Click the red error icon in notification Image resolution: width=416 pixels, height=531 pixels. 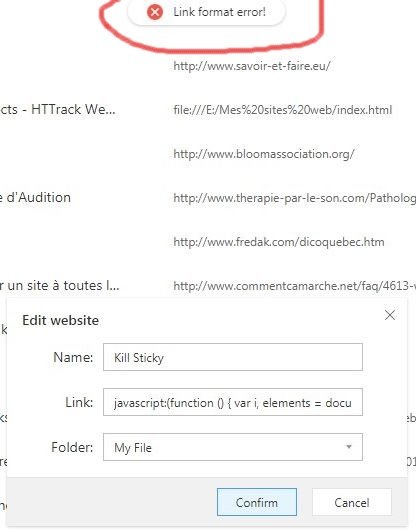(x=155, y=12)
